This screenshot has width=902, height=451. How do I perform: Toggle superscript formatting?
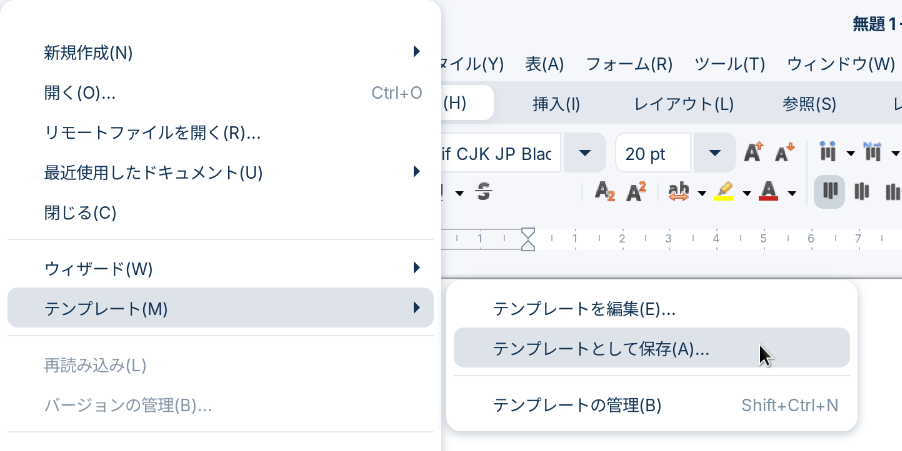pyautogui.click(x=636, y=192)
